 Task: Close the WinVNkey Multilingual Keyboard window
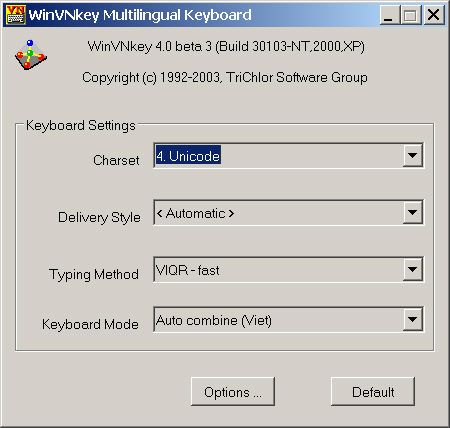pyautogui.click(x=434, y=15)
